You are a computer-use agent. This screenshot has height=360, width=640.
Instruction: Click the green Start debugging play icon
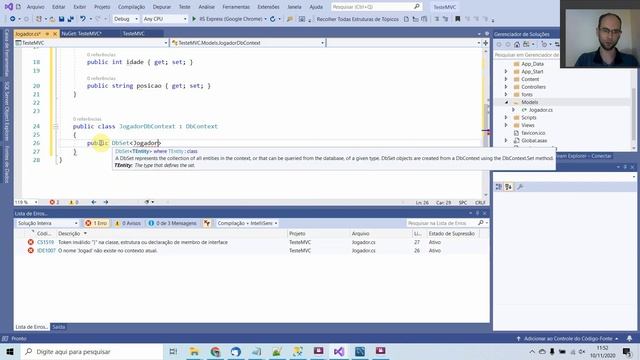click(194, 19)
